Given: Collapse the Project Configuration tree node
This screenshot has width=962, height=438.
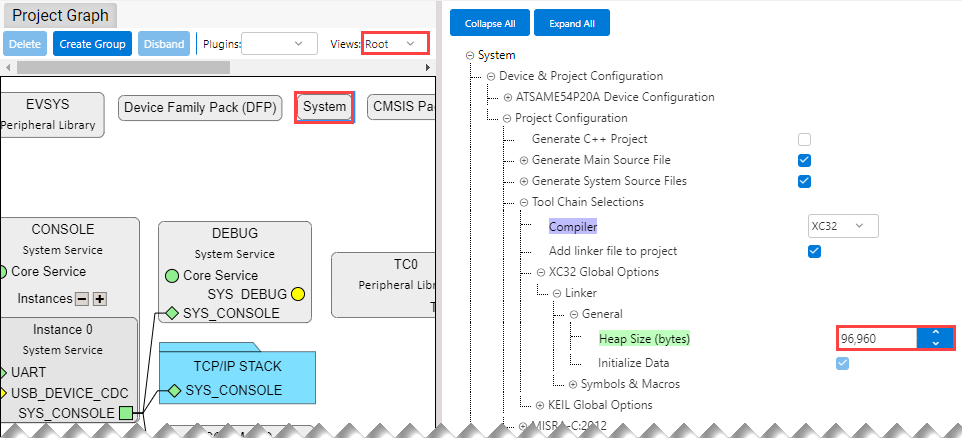Looking at the screenshot, I should 507,118.
